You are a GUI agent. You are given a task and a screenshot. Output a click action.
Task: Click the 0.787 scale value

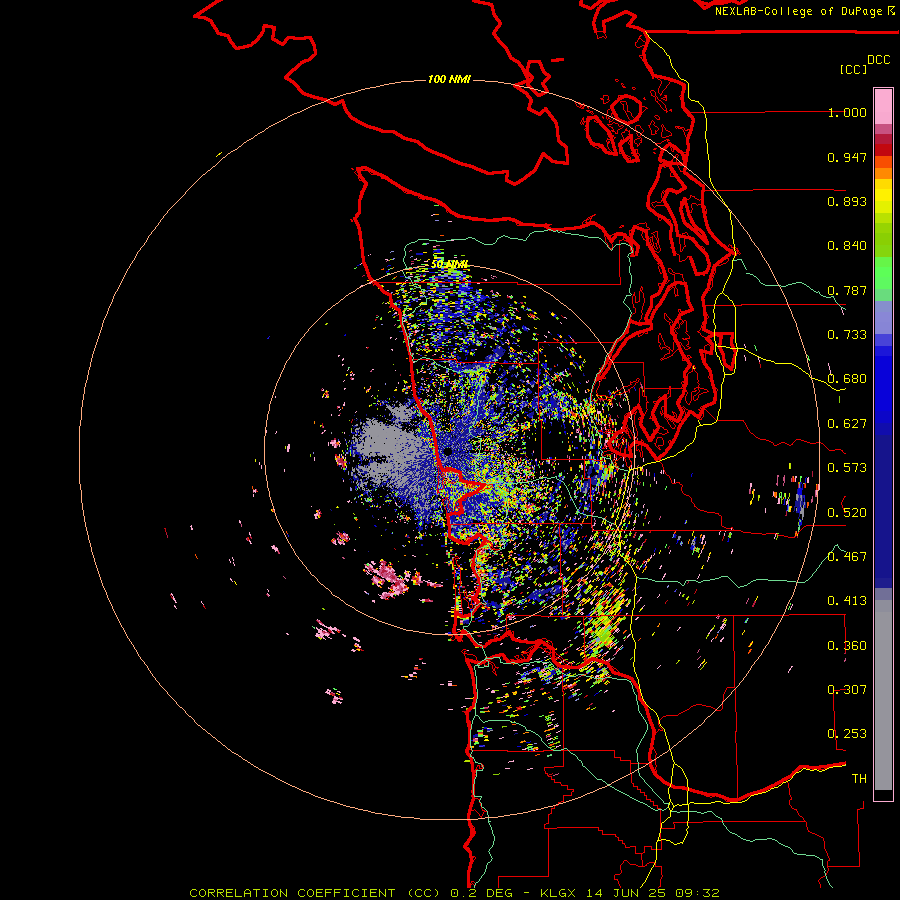pyautogui.click(x=847, y=290)
